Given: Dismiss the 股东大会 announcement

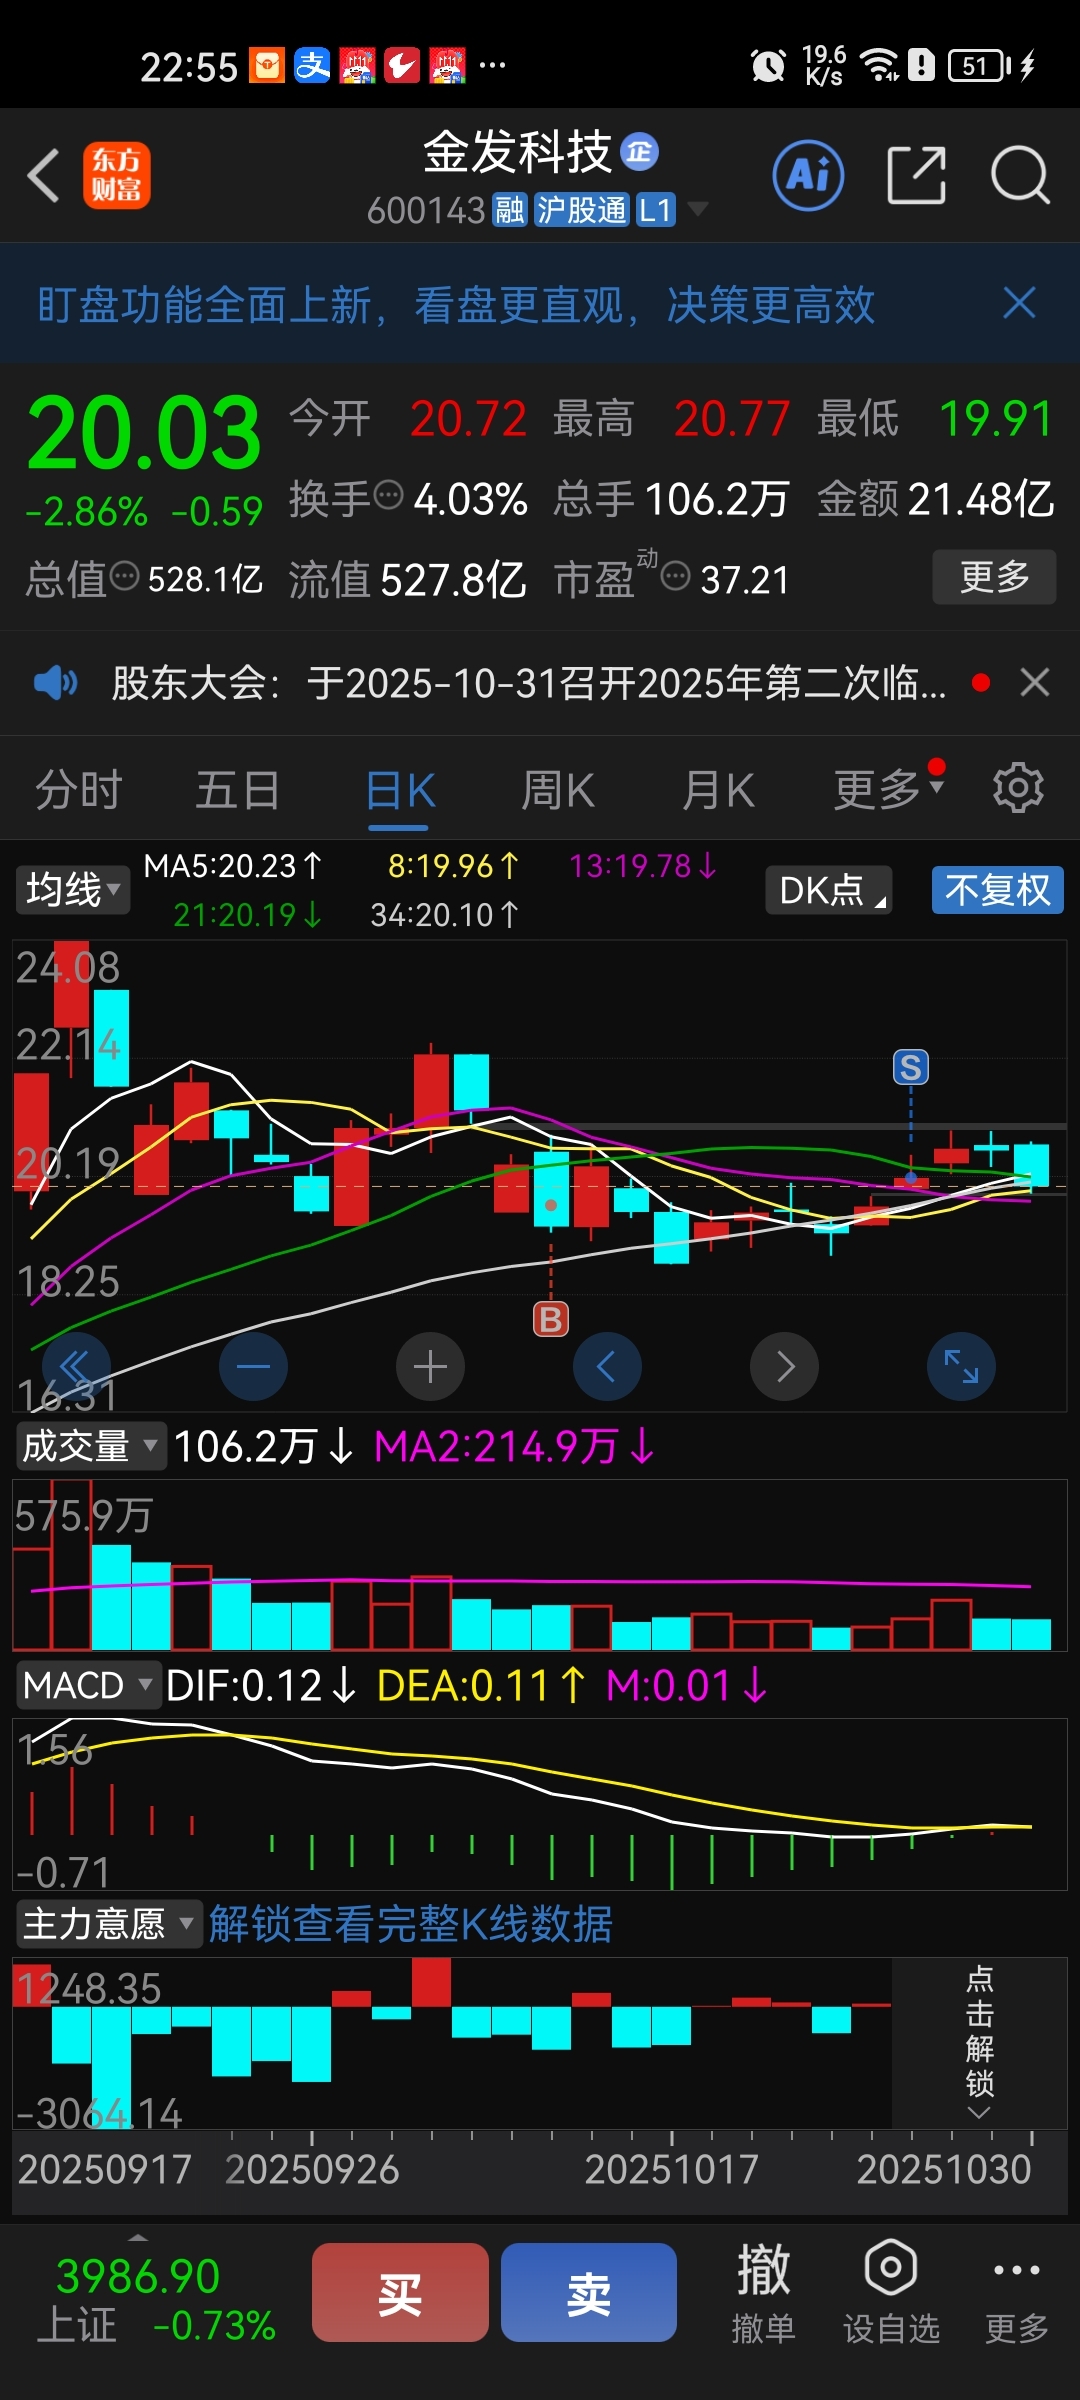Looking at the screenshot, I should click(1035, 683).
